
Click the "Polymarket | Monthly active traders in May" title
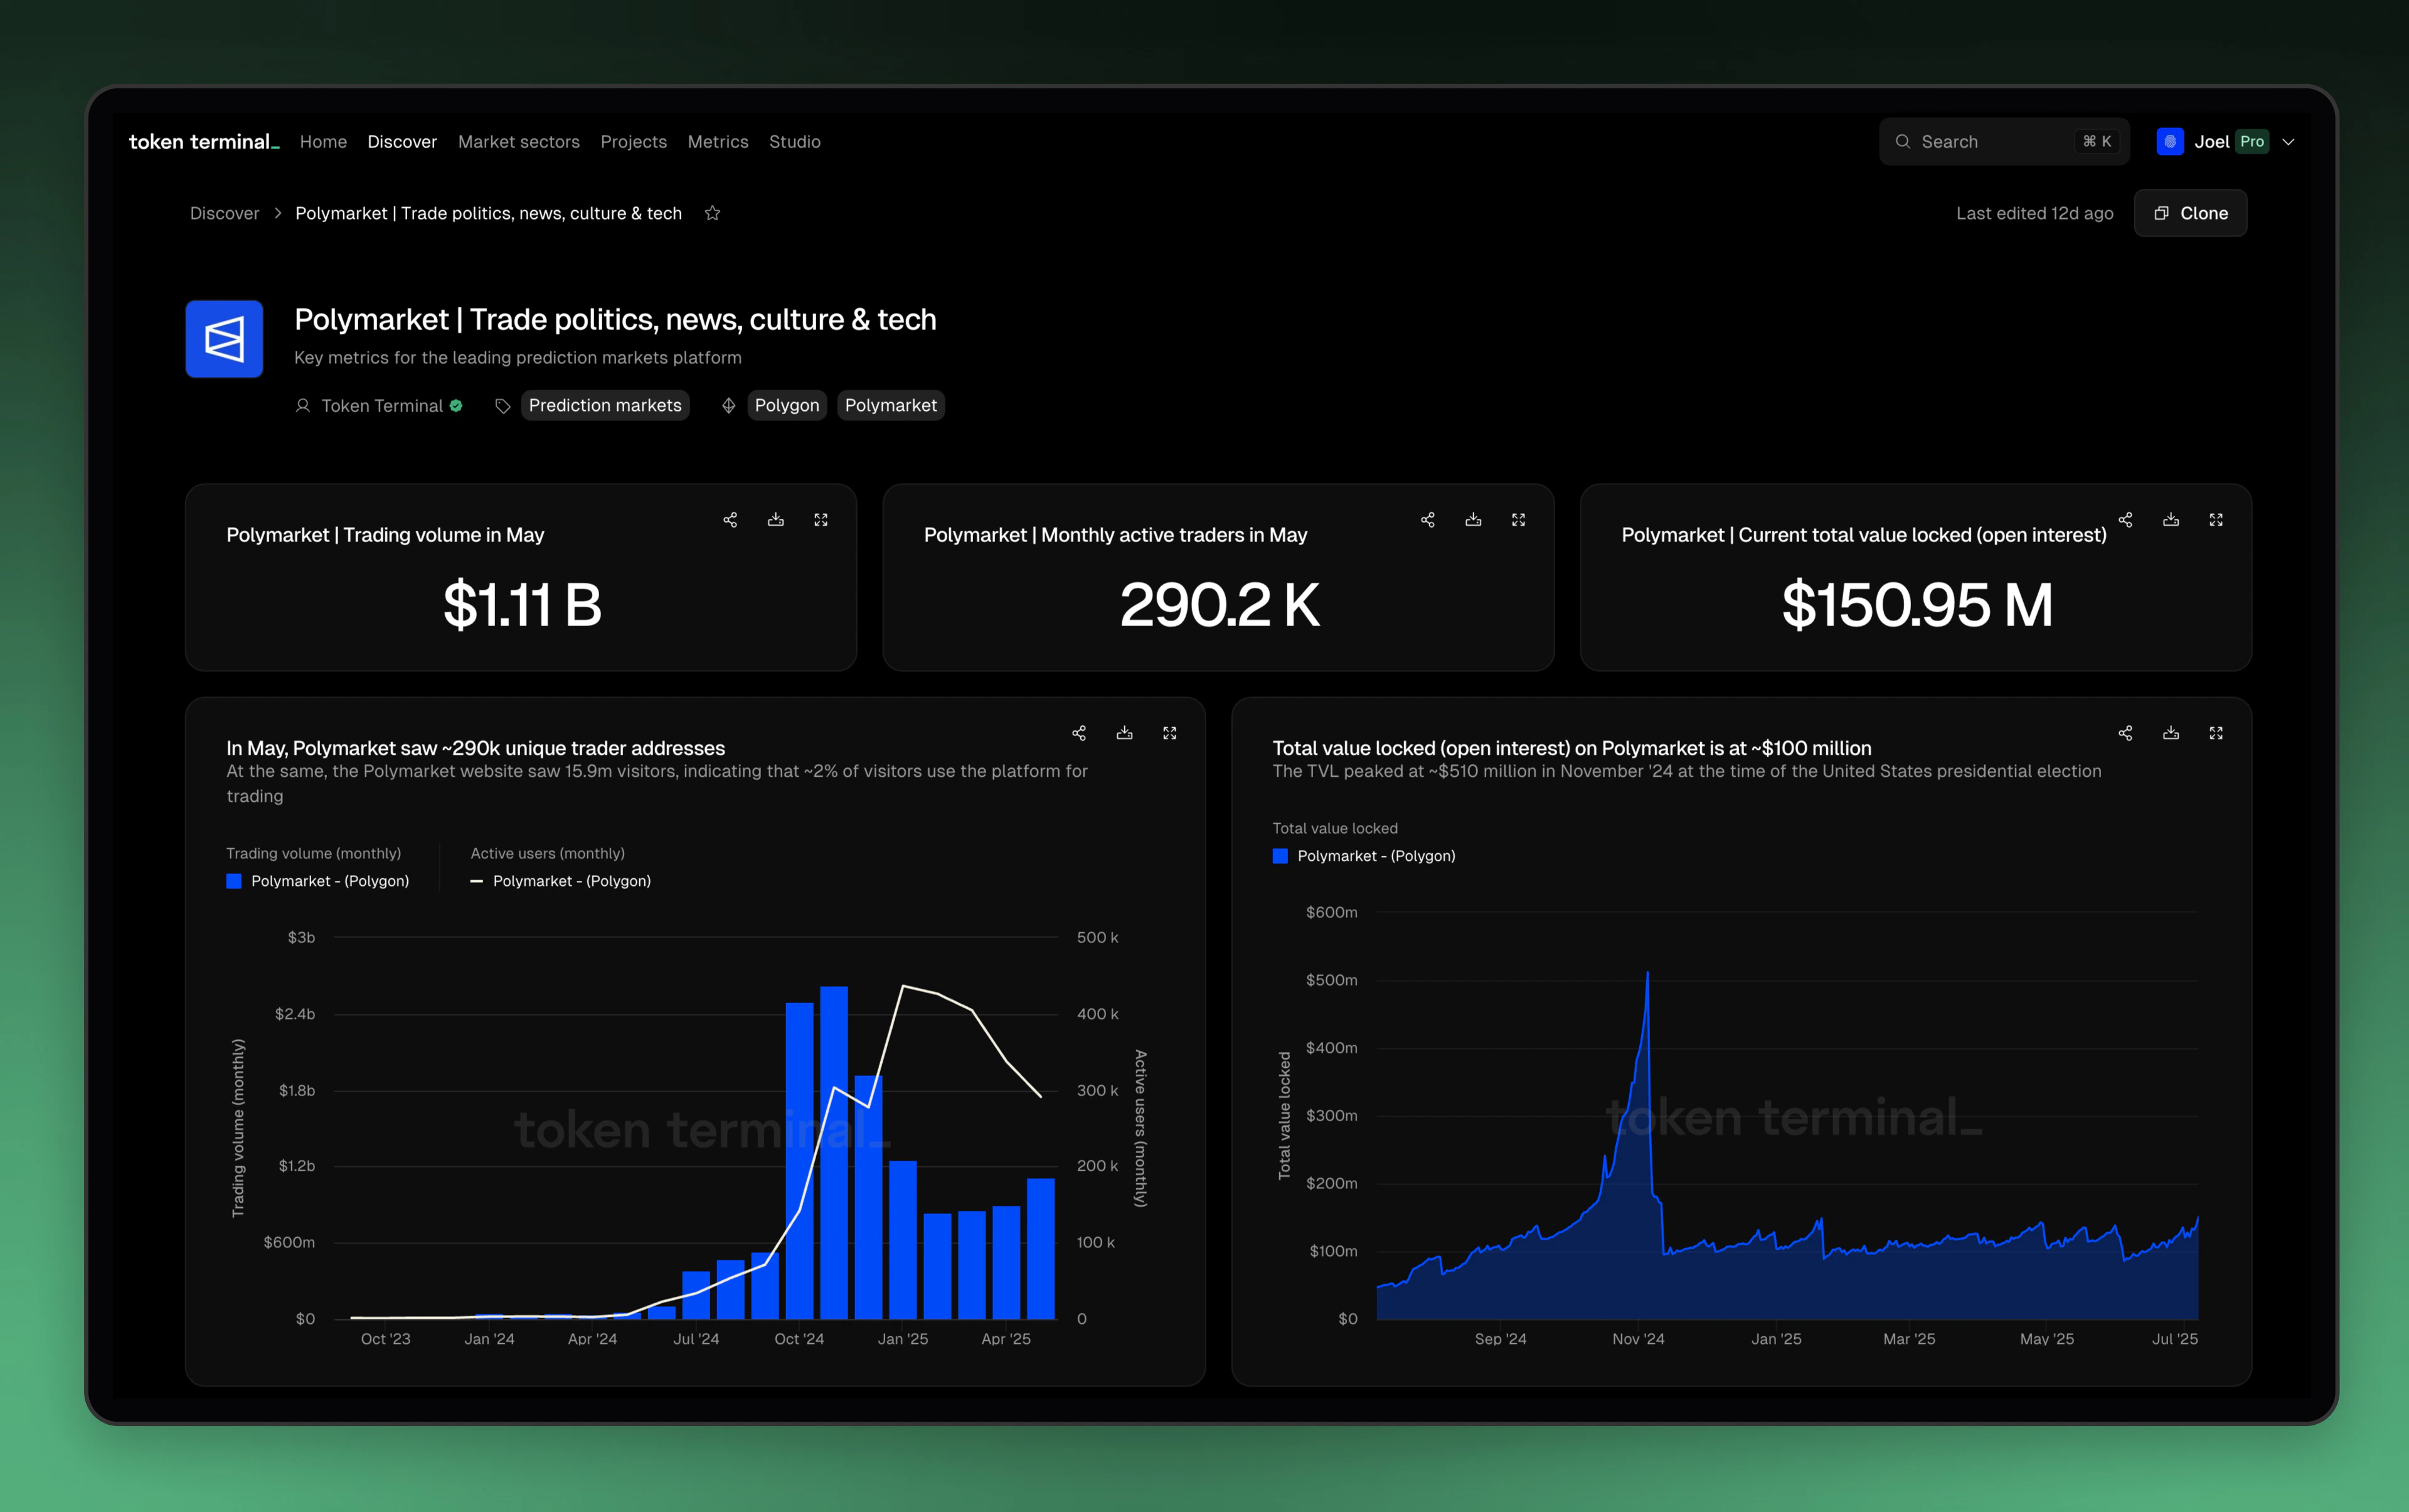(x=1115, y=535)
